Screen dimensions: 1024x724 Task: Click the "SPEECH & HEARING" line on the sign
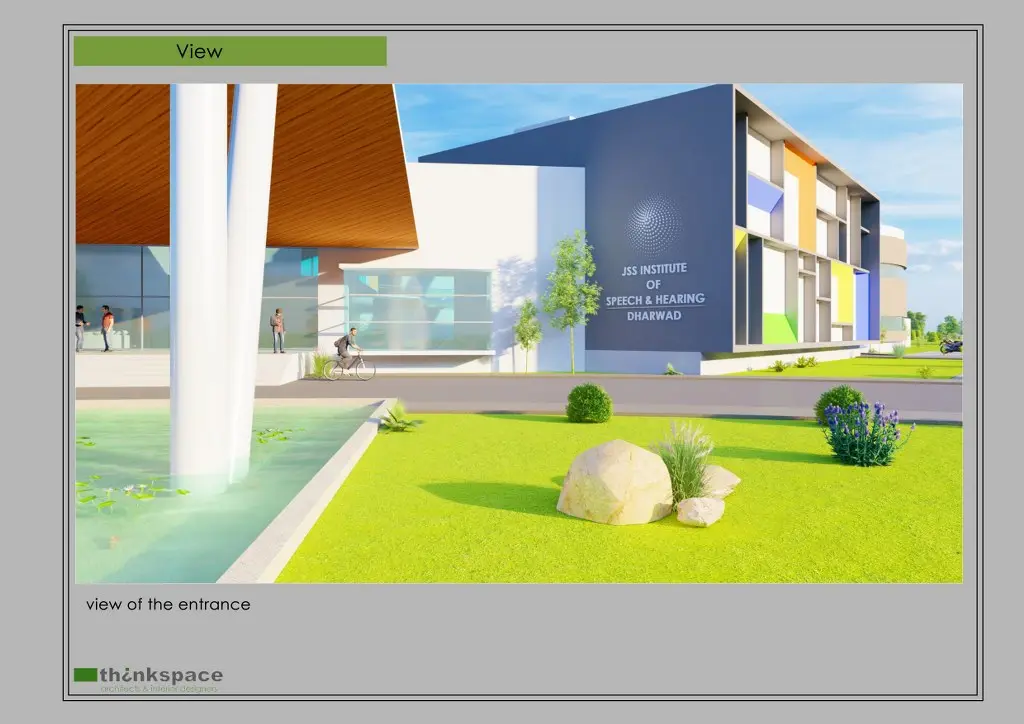click(655, 300)
